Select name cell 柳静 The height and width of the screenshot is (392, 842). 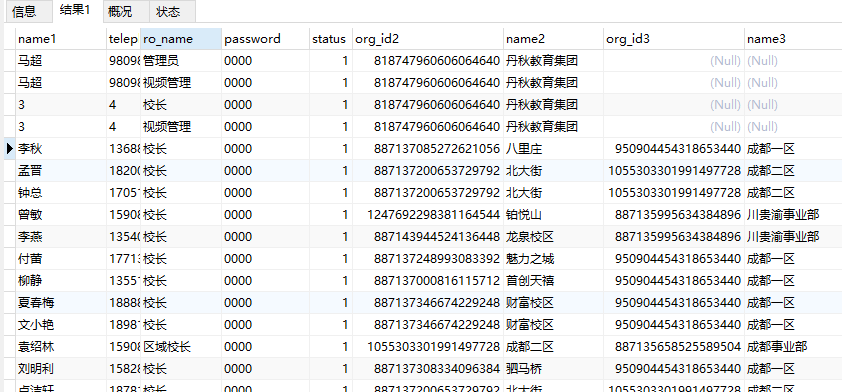click(61, 281)
